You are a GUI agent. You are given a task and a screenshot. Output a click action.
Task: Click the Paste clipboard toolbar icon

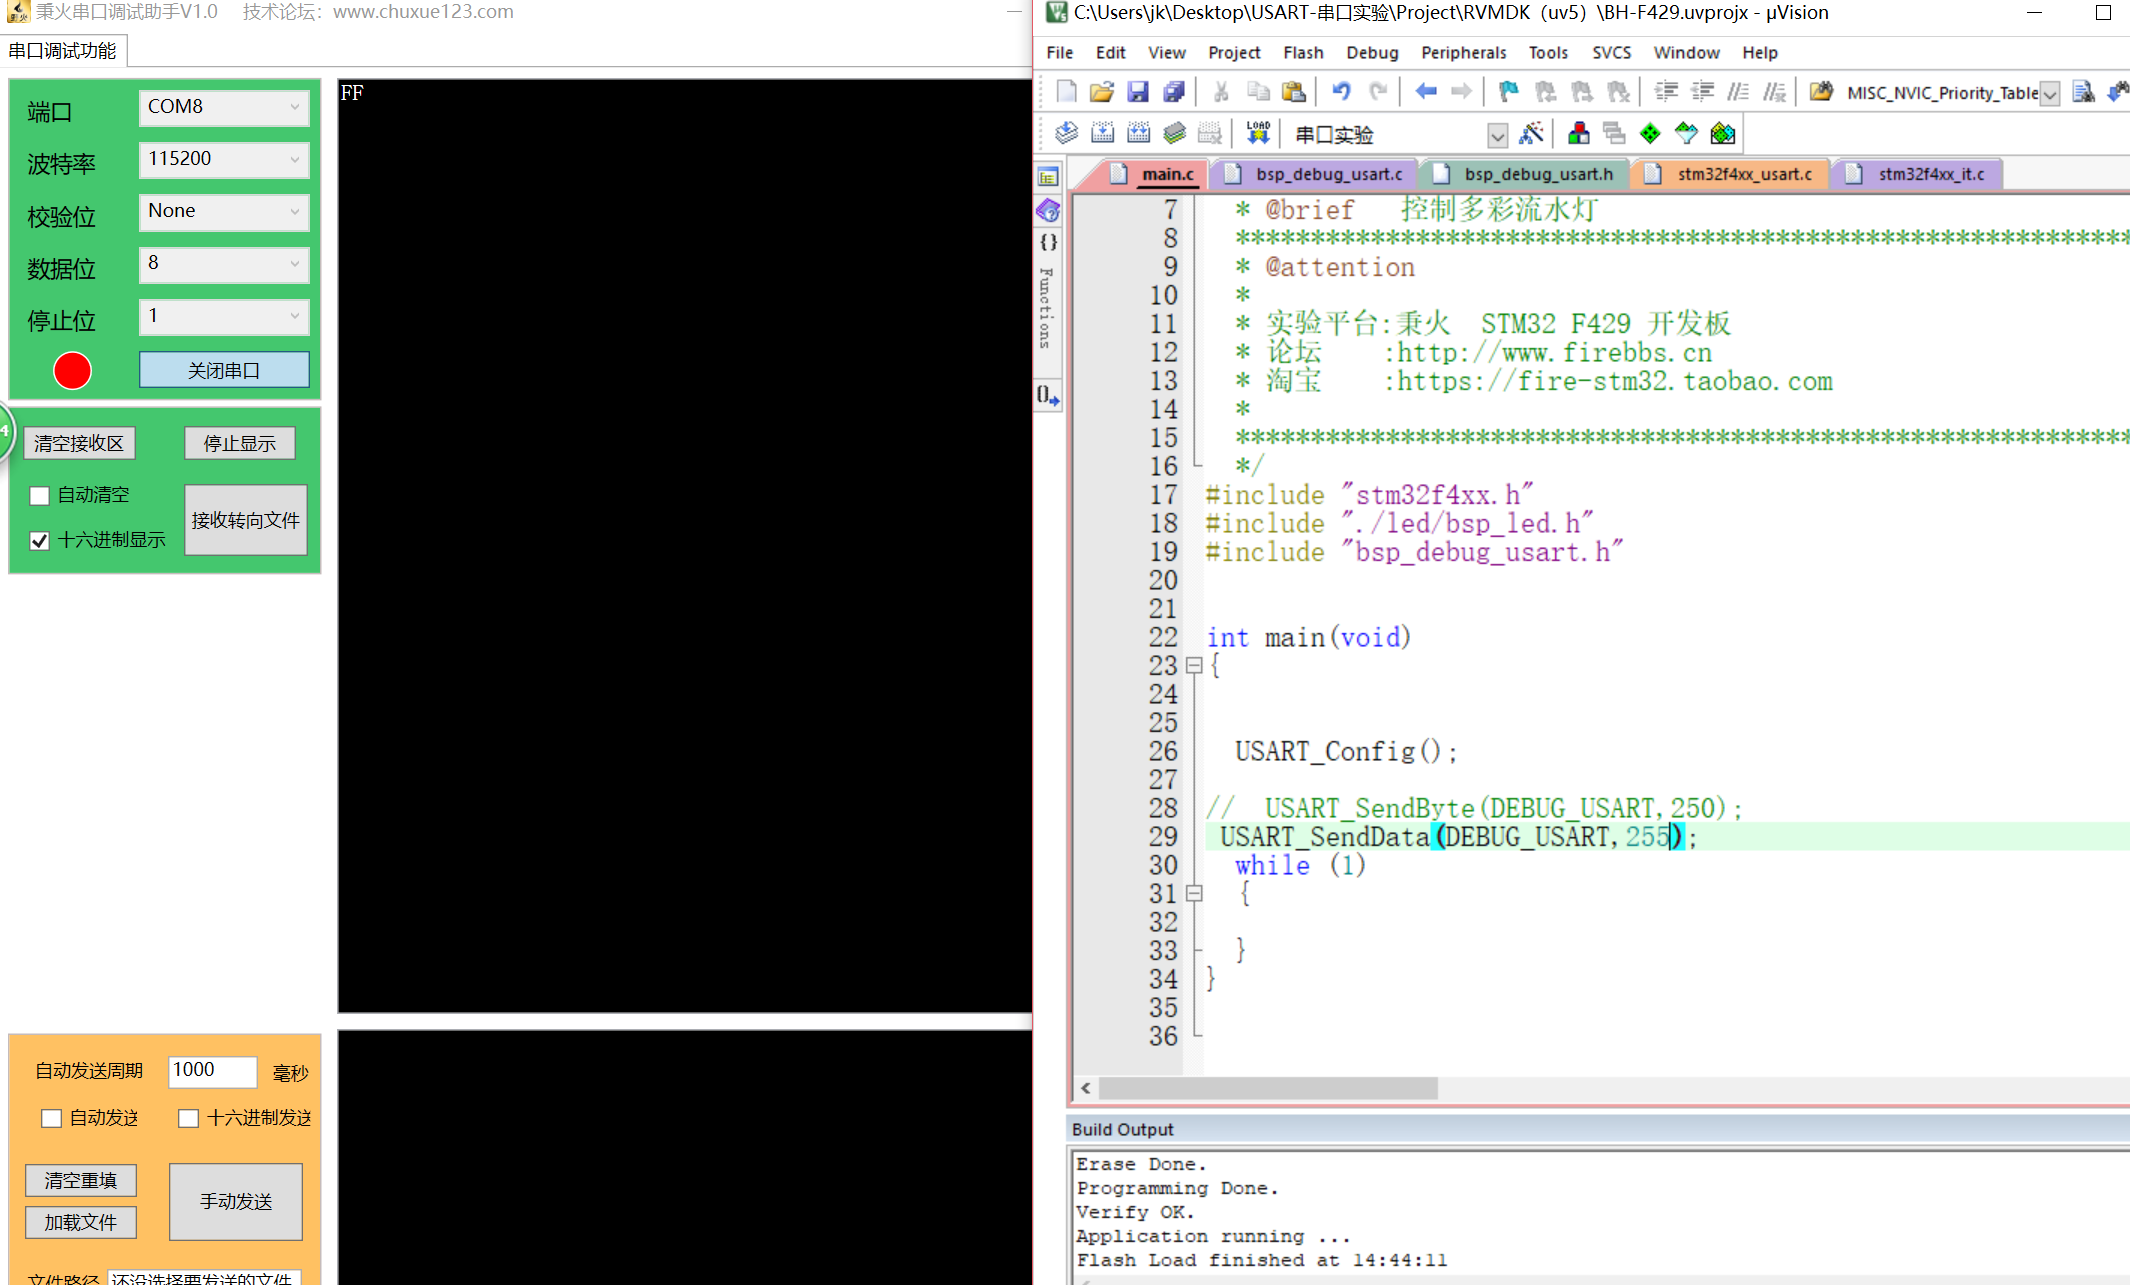(x=1294, y=92)
